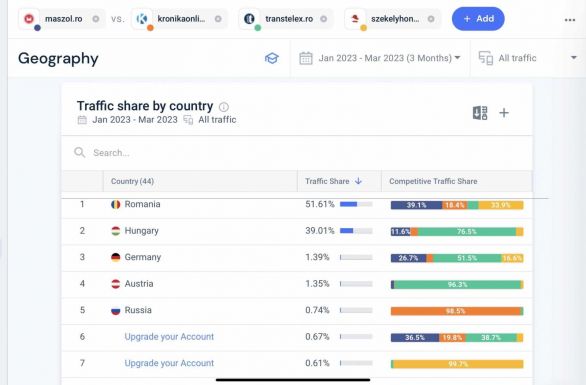Click the info icon next to Traffic share by country
Viewport: 586px width, 385px height.
pos(223,107)
